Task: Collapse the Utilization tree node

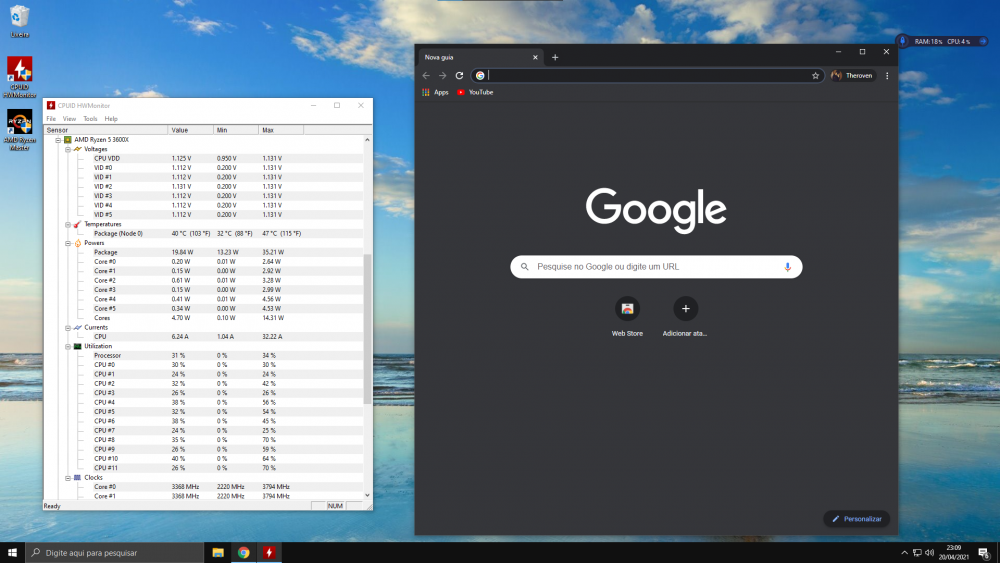Action: coord(68,346)
